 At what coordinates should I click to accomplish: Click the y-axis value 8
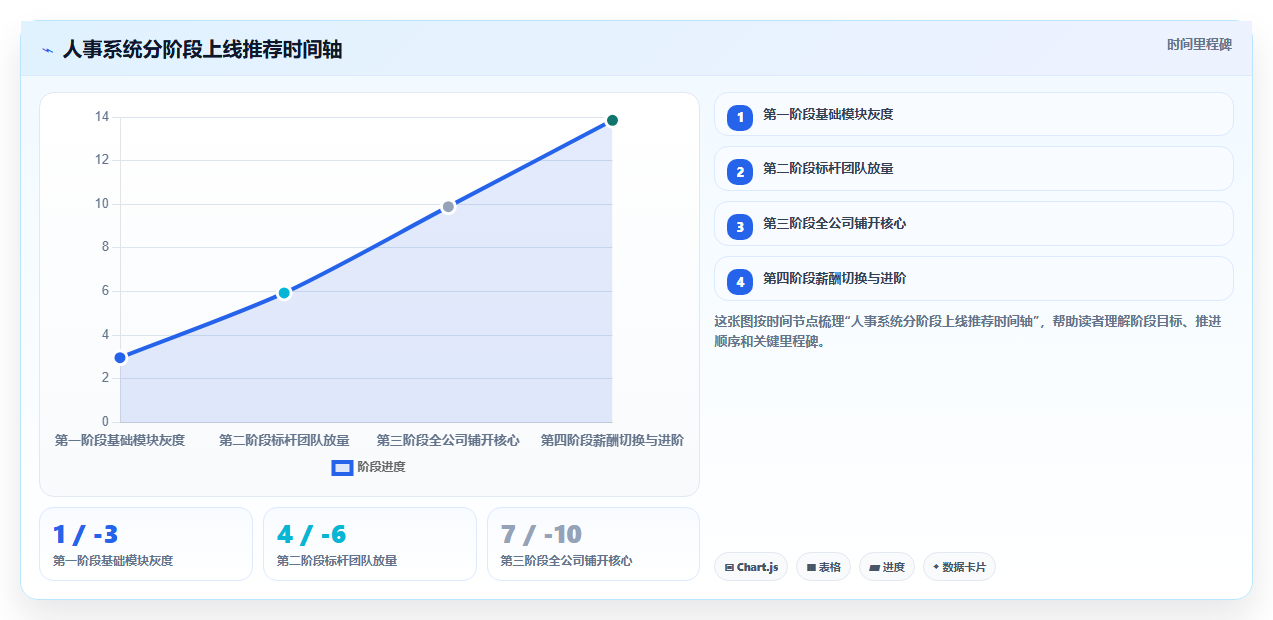click(x=105, y=247)
